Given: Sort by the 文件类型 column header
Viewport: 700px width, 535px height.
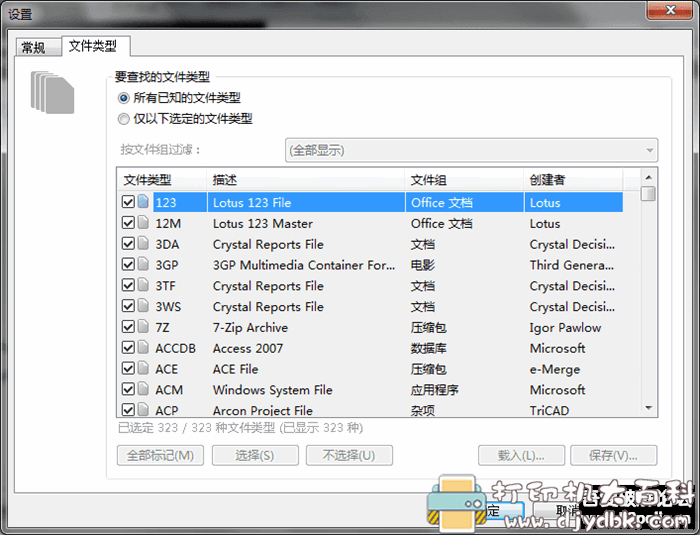Looking at the screenshot, I should [162, 180].
